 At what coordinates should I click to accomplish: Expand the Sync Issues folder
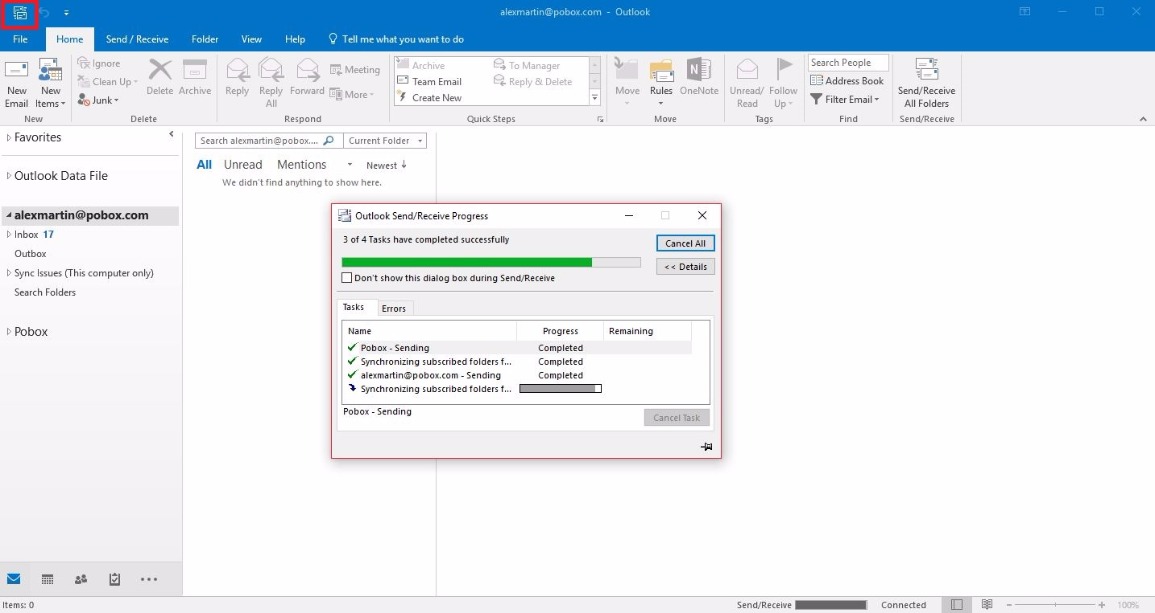9,273
